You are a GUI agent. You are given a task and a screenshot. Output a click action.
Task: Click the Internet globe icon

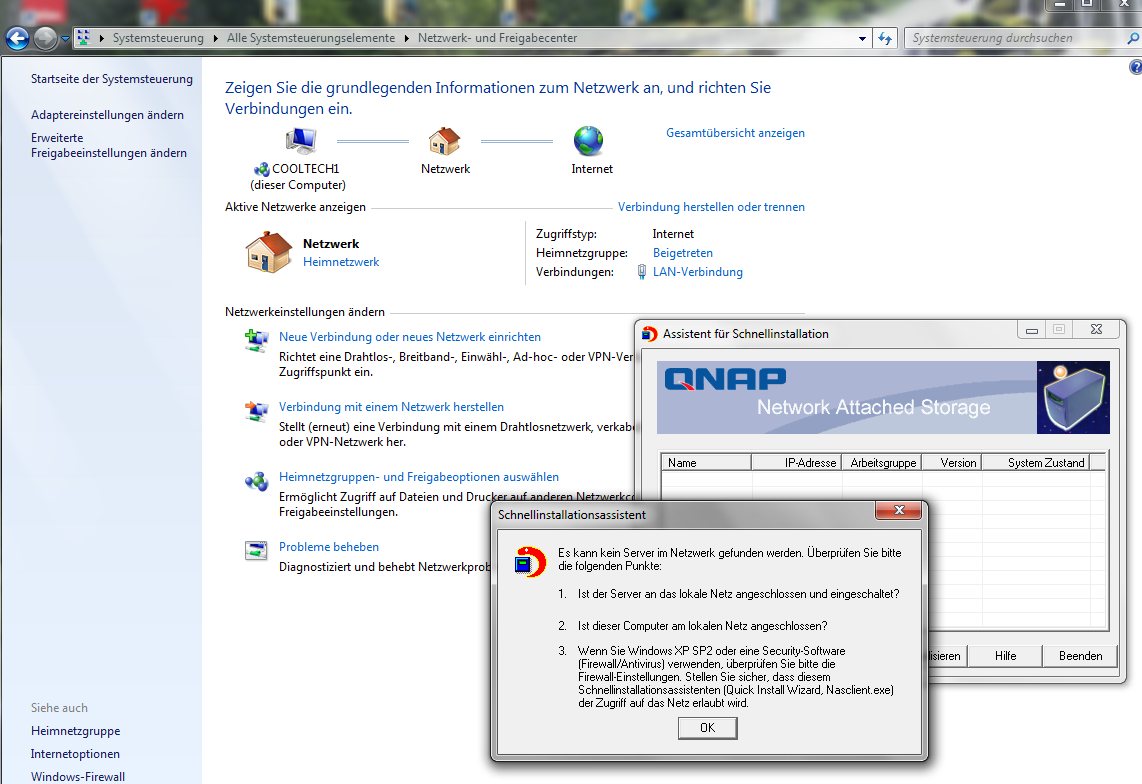[589, 140]
